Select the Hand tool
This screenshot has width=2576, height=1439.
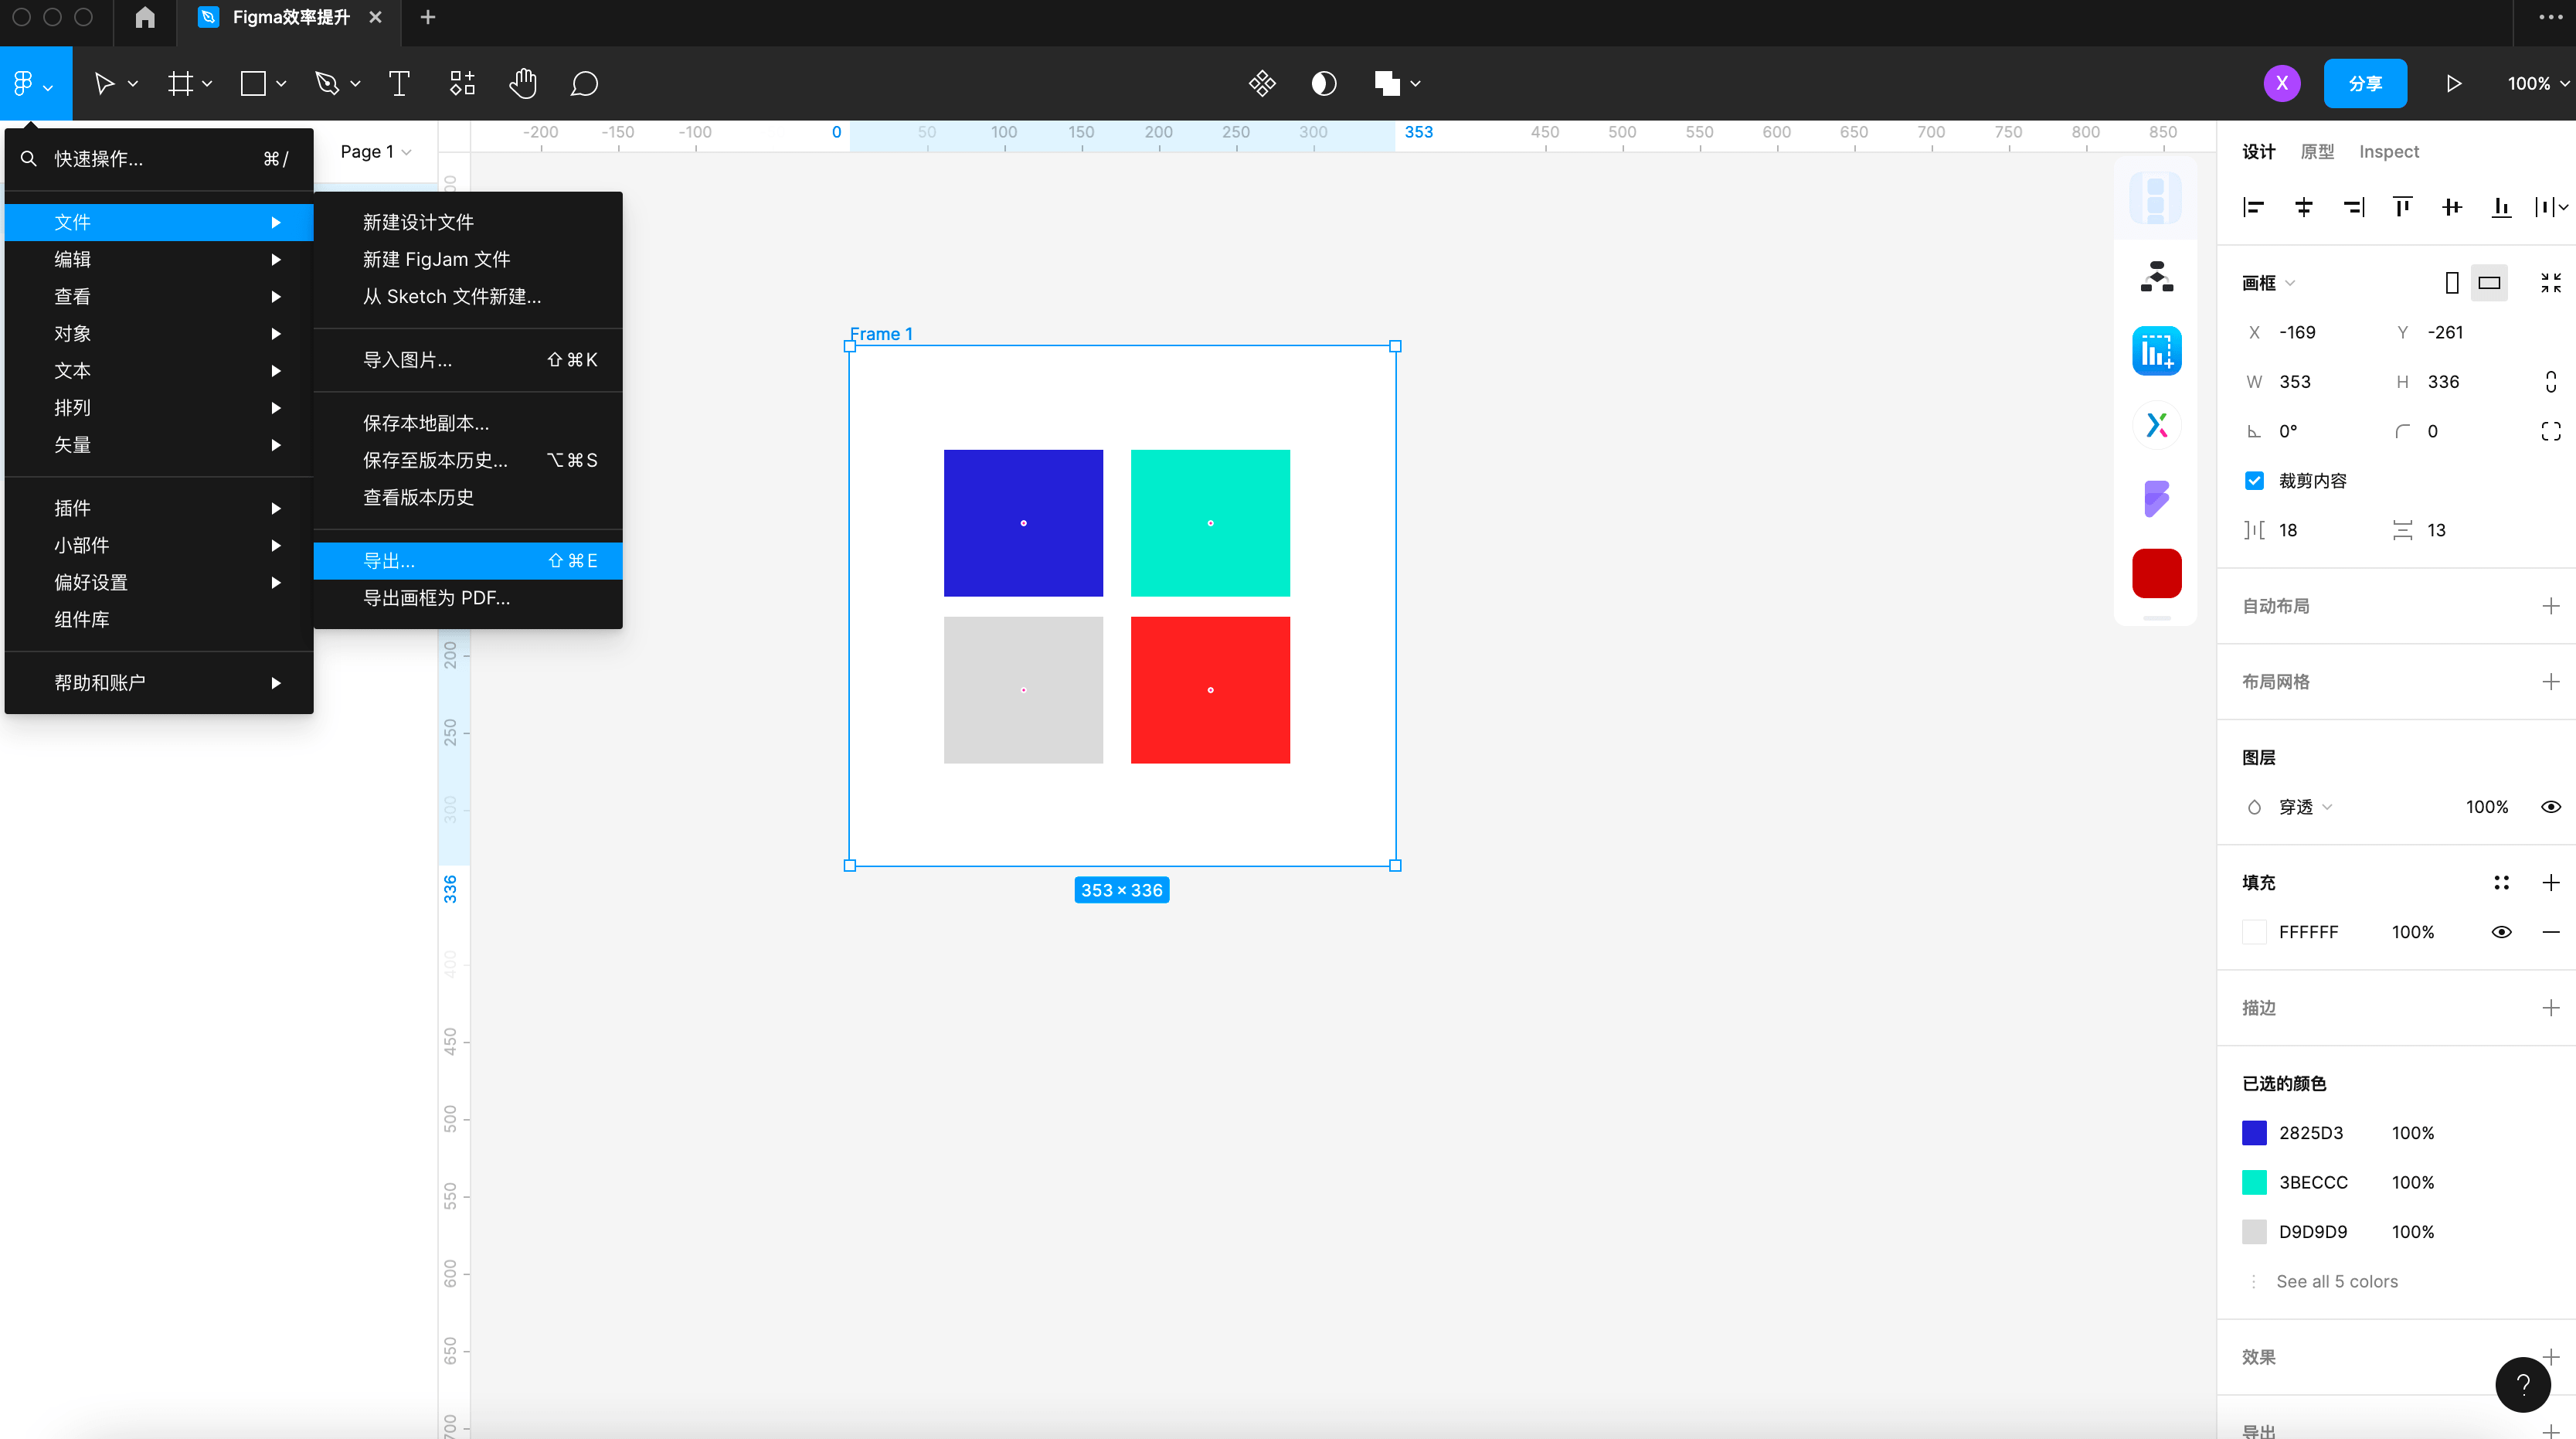tap(522, 83)
